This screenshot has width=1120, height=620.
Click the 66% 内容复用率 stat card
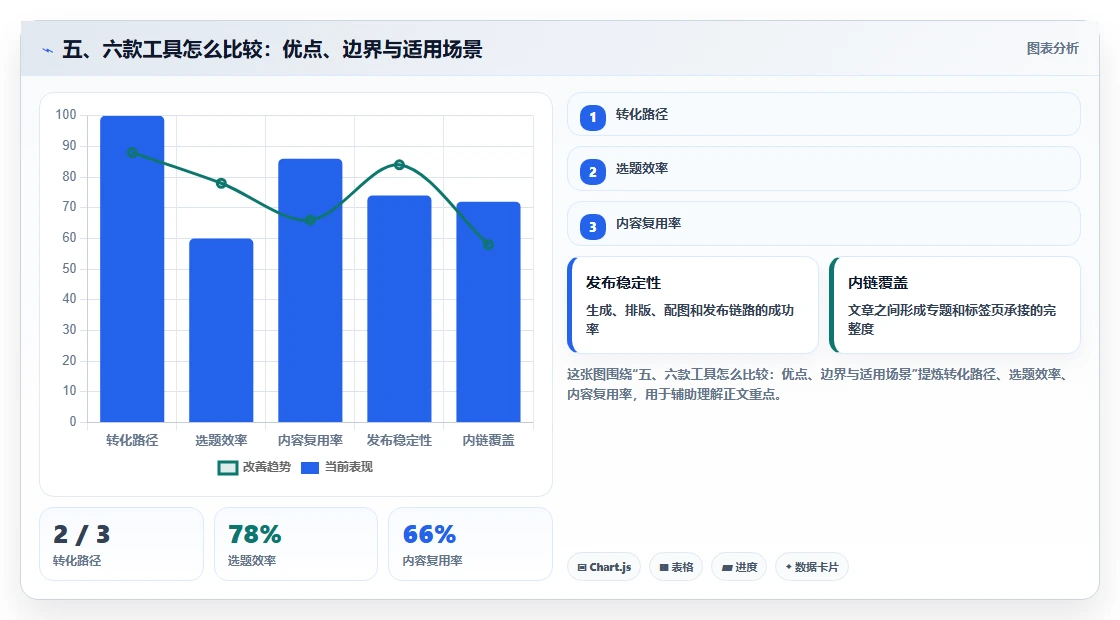click(470, 544)
